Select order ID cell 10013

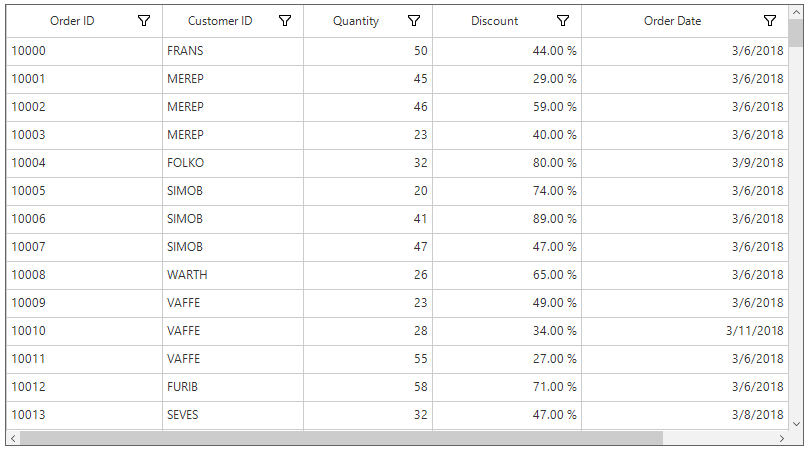pos(84,415)
